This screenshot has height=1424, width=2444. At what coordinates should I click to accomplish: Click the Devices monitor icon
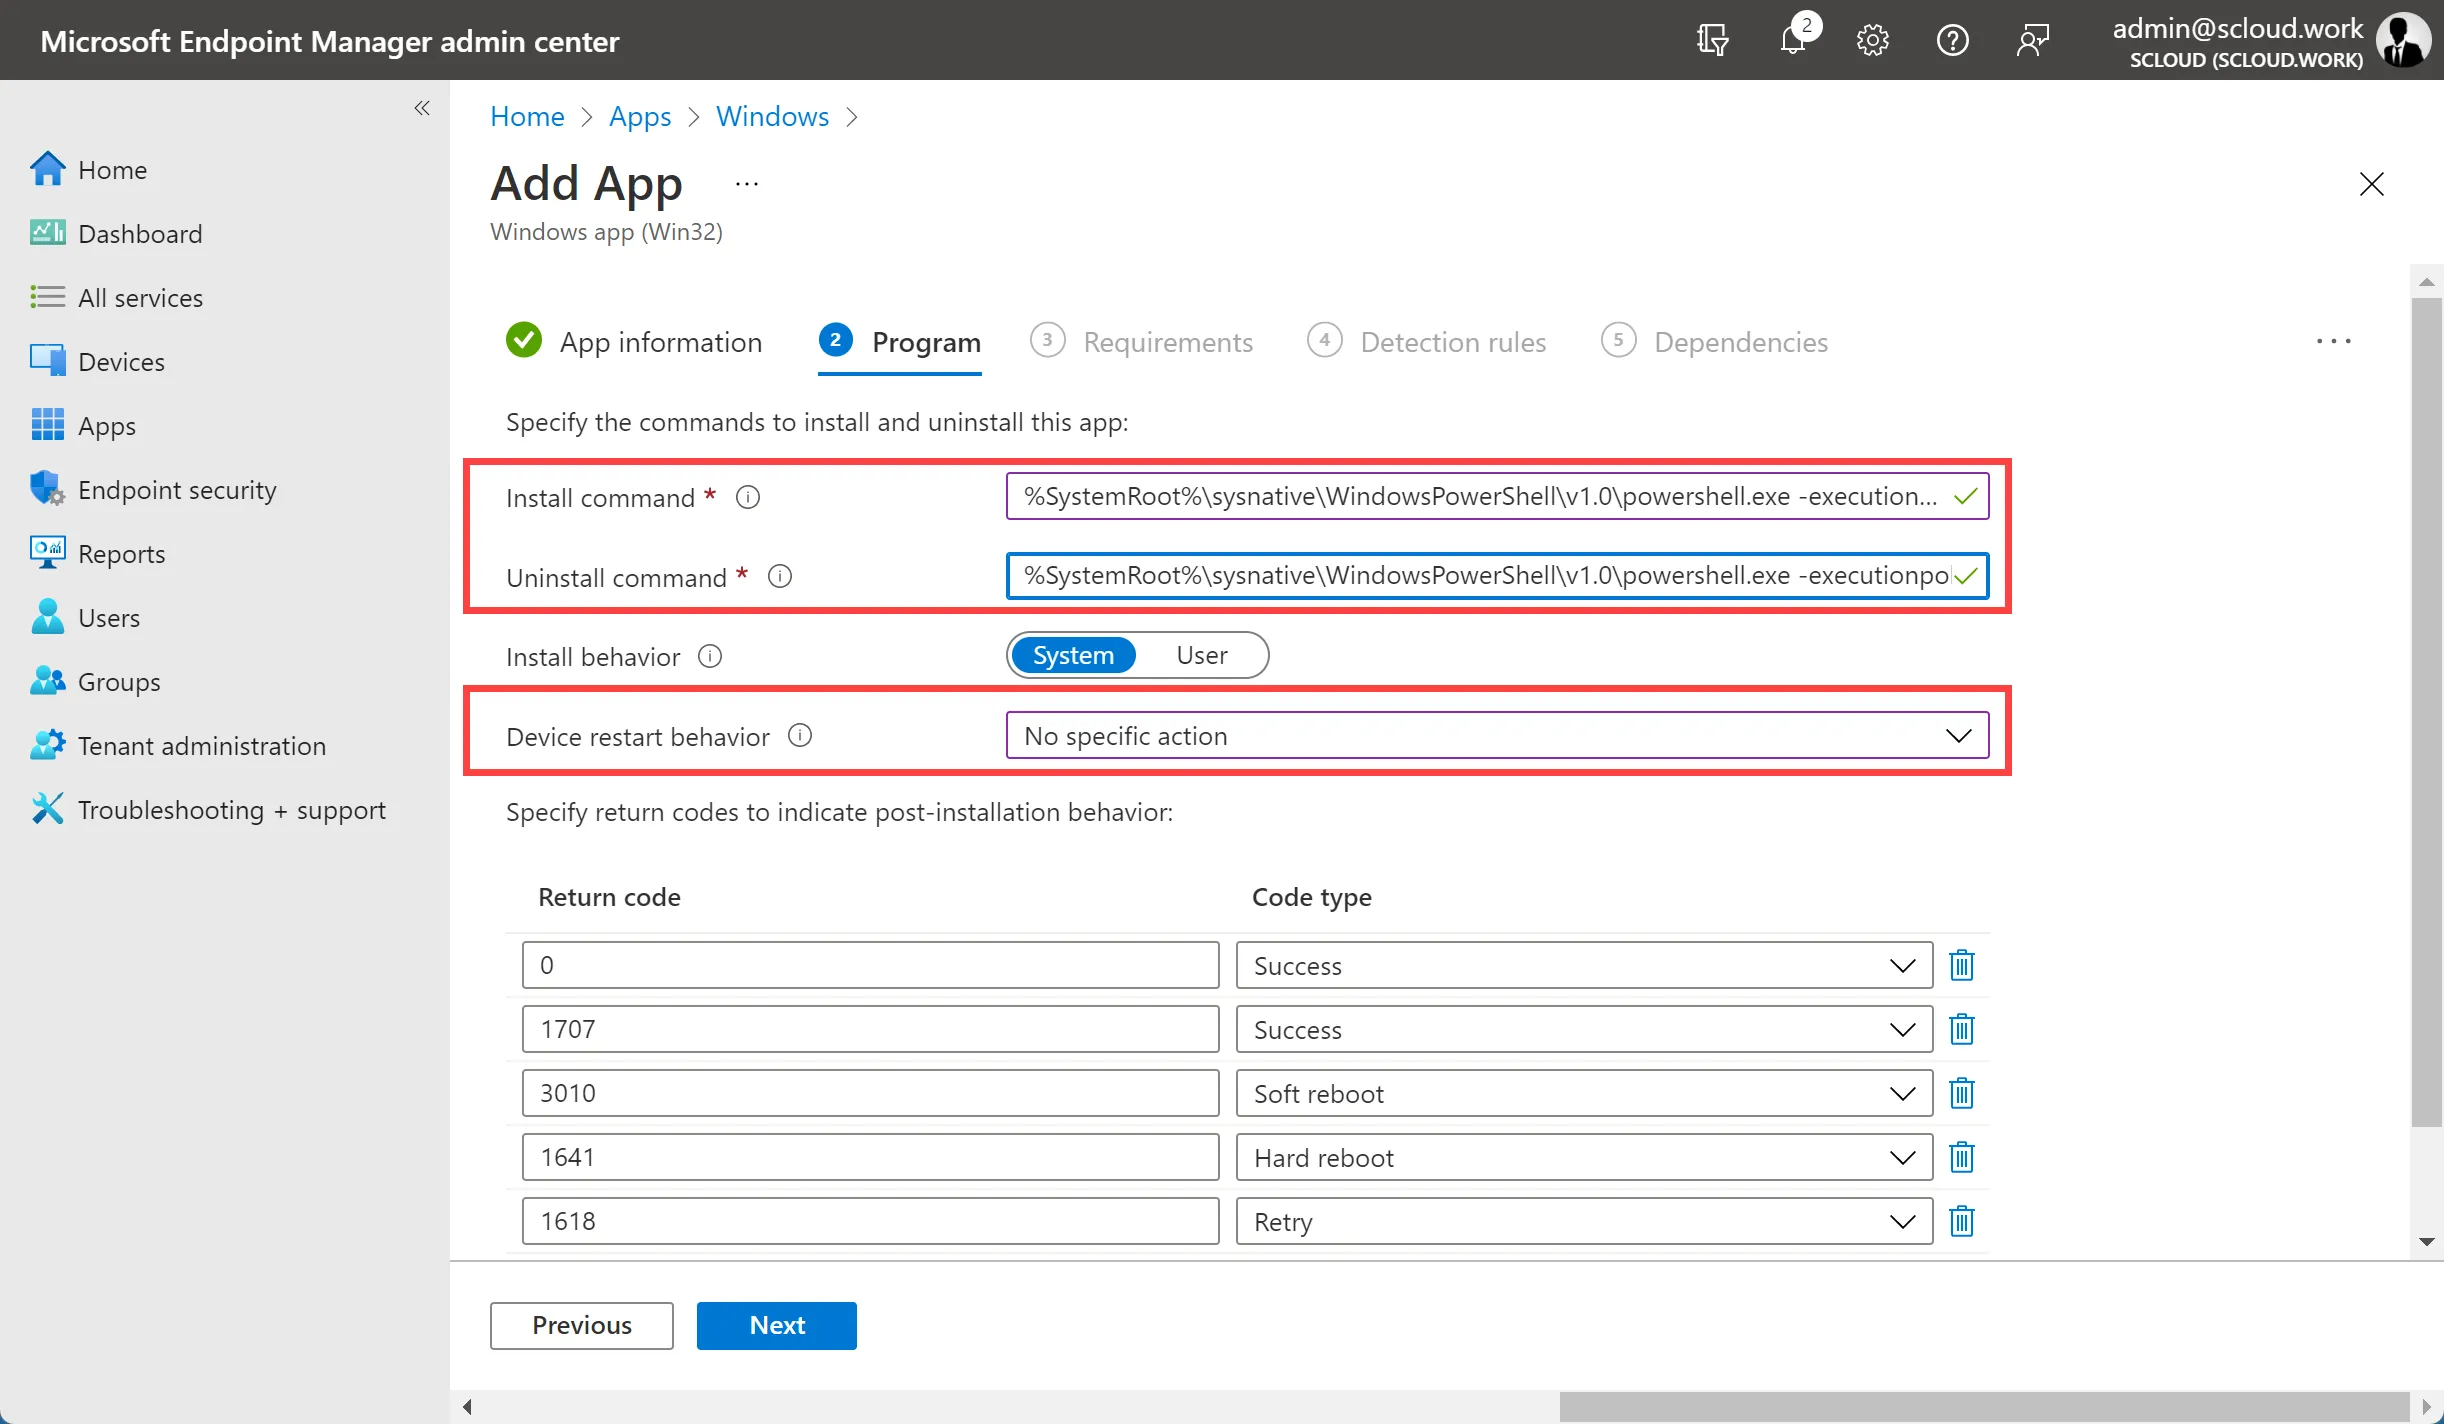pos(47,361)
